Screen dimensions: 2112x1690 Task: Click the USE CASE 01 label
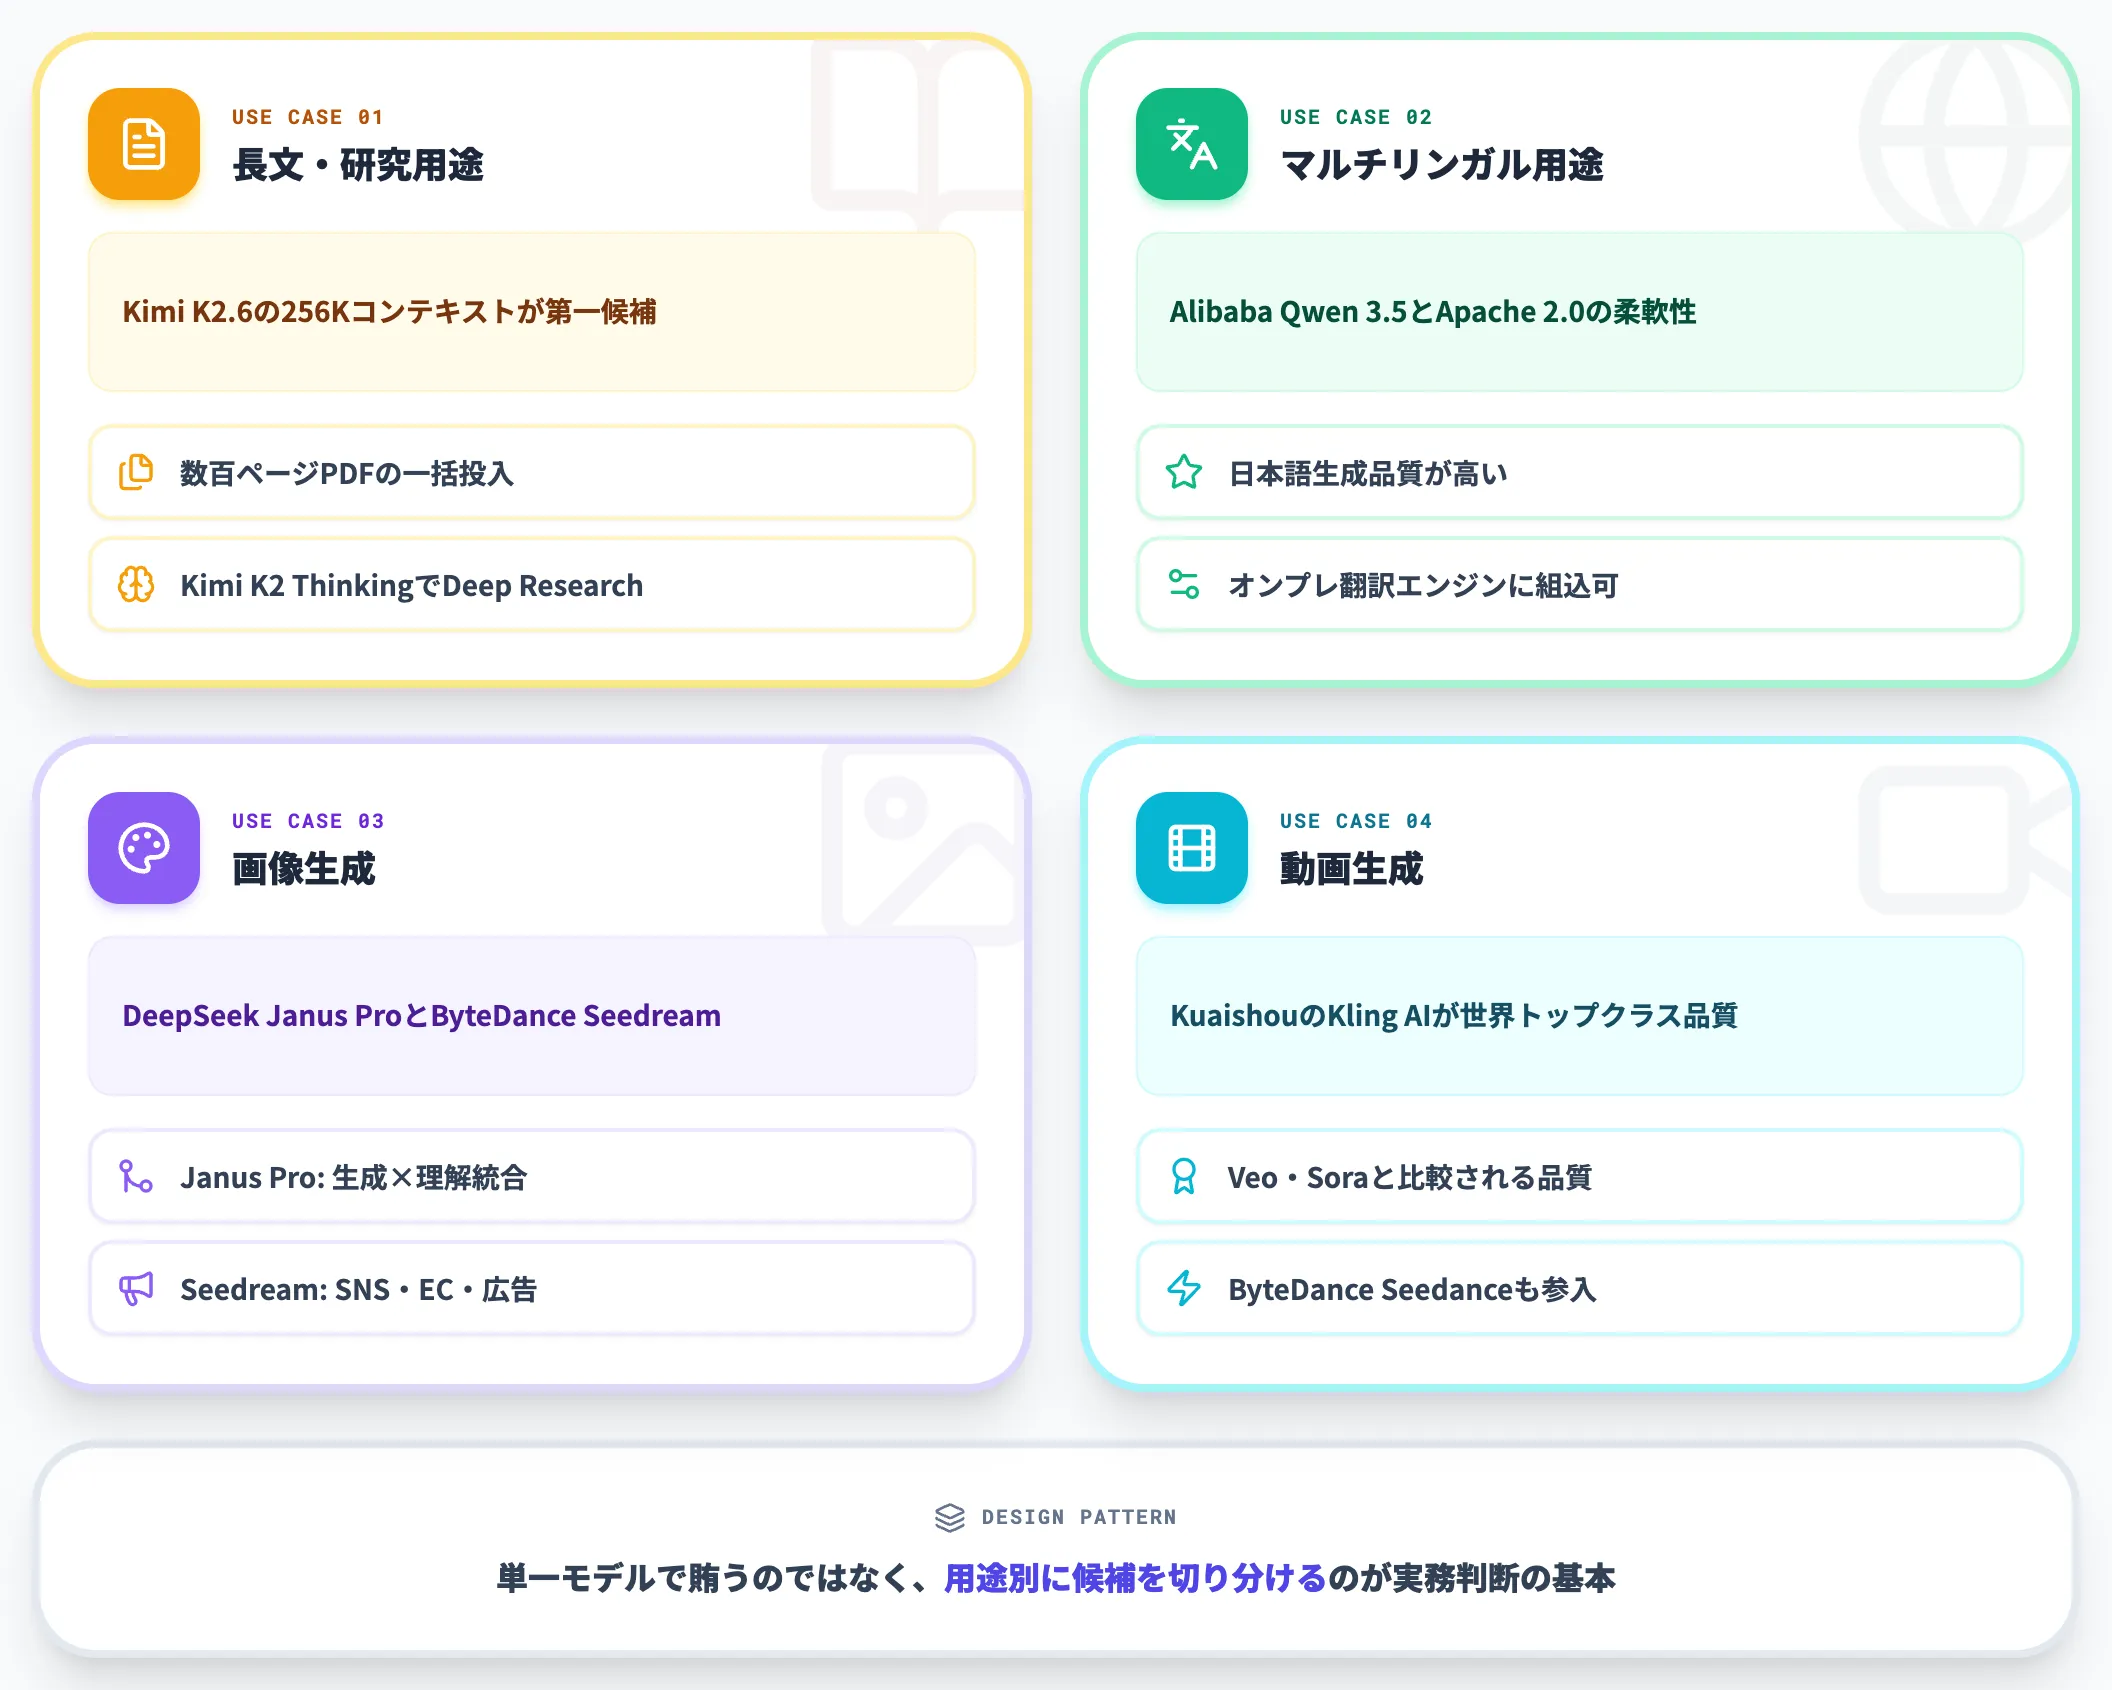pos(308,117)
